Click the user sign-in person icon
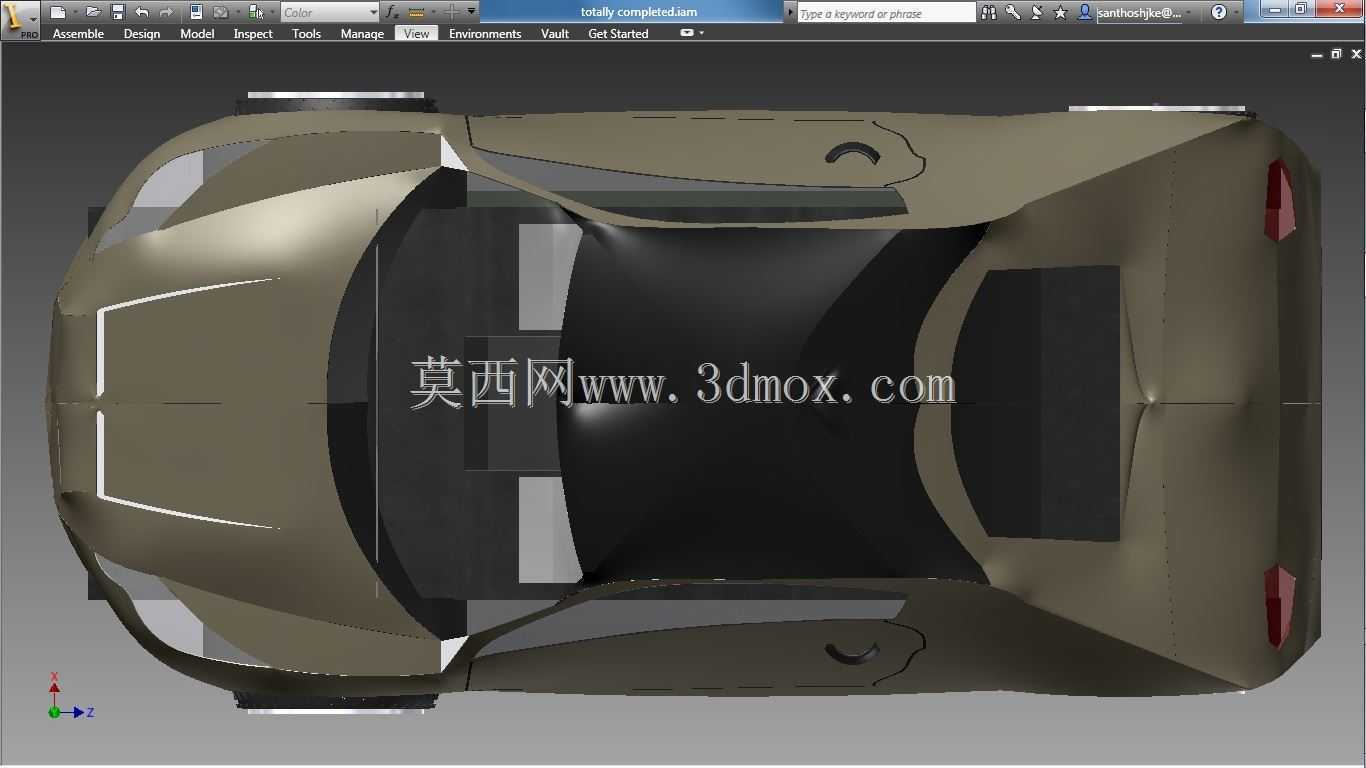 point(1085,12)
